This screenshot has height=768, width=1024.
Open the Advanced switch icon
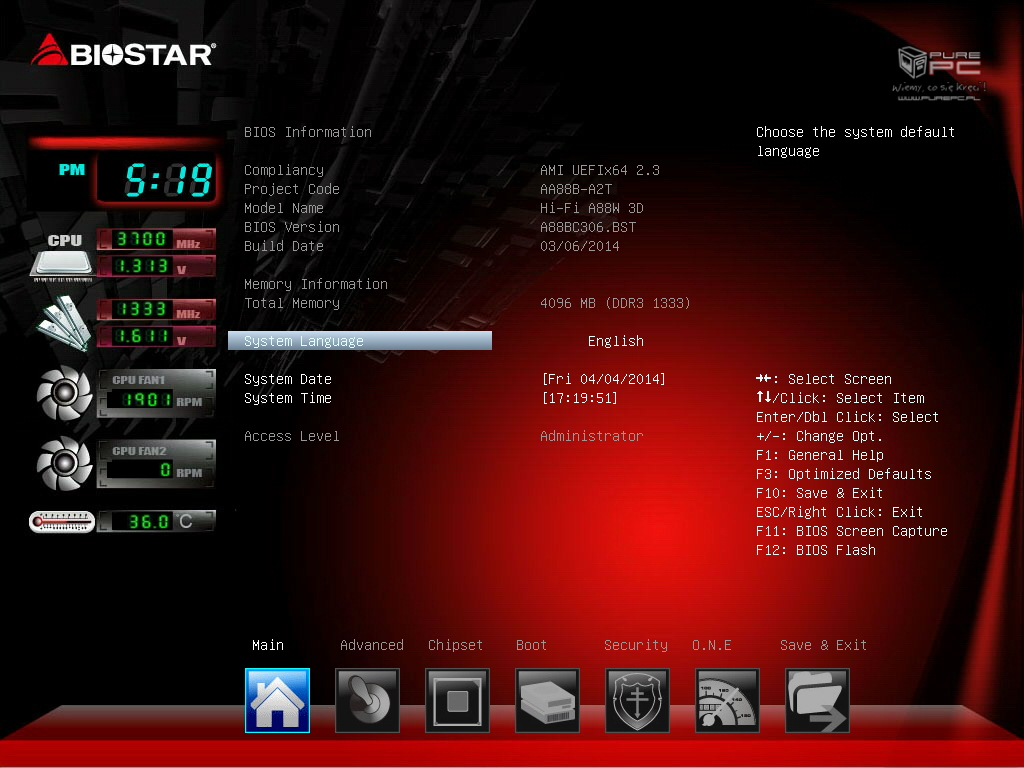point(367,700)
